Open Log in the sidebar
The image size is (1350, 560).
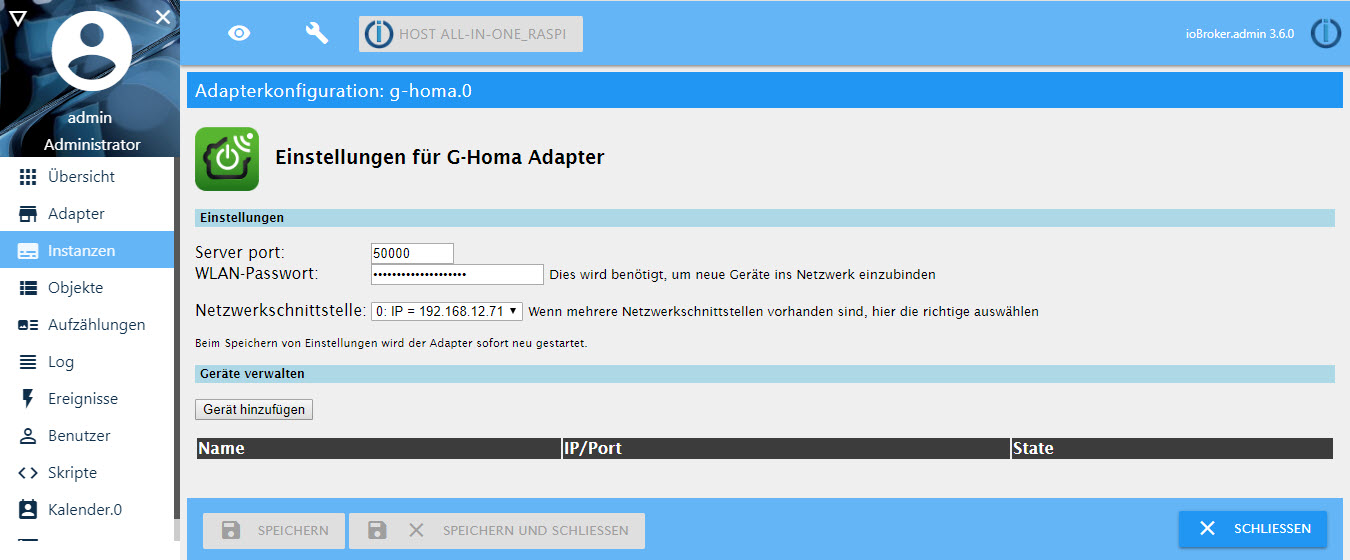(87, 362)
